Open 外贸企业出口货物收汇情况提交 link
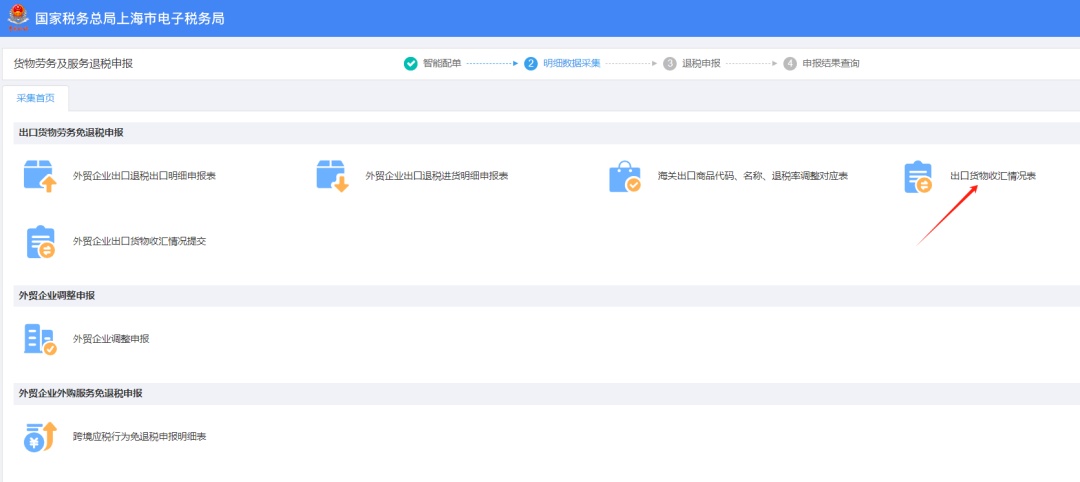1080x482 pixels. click(140, 242)
